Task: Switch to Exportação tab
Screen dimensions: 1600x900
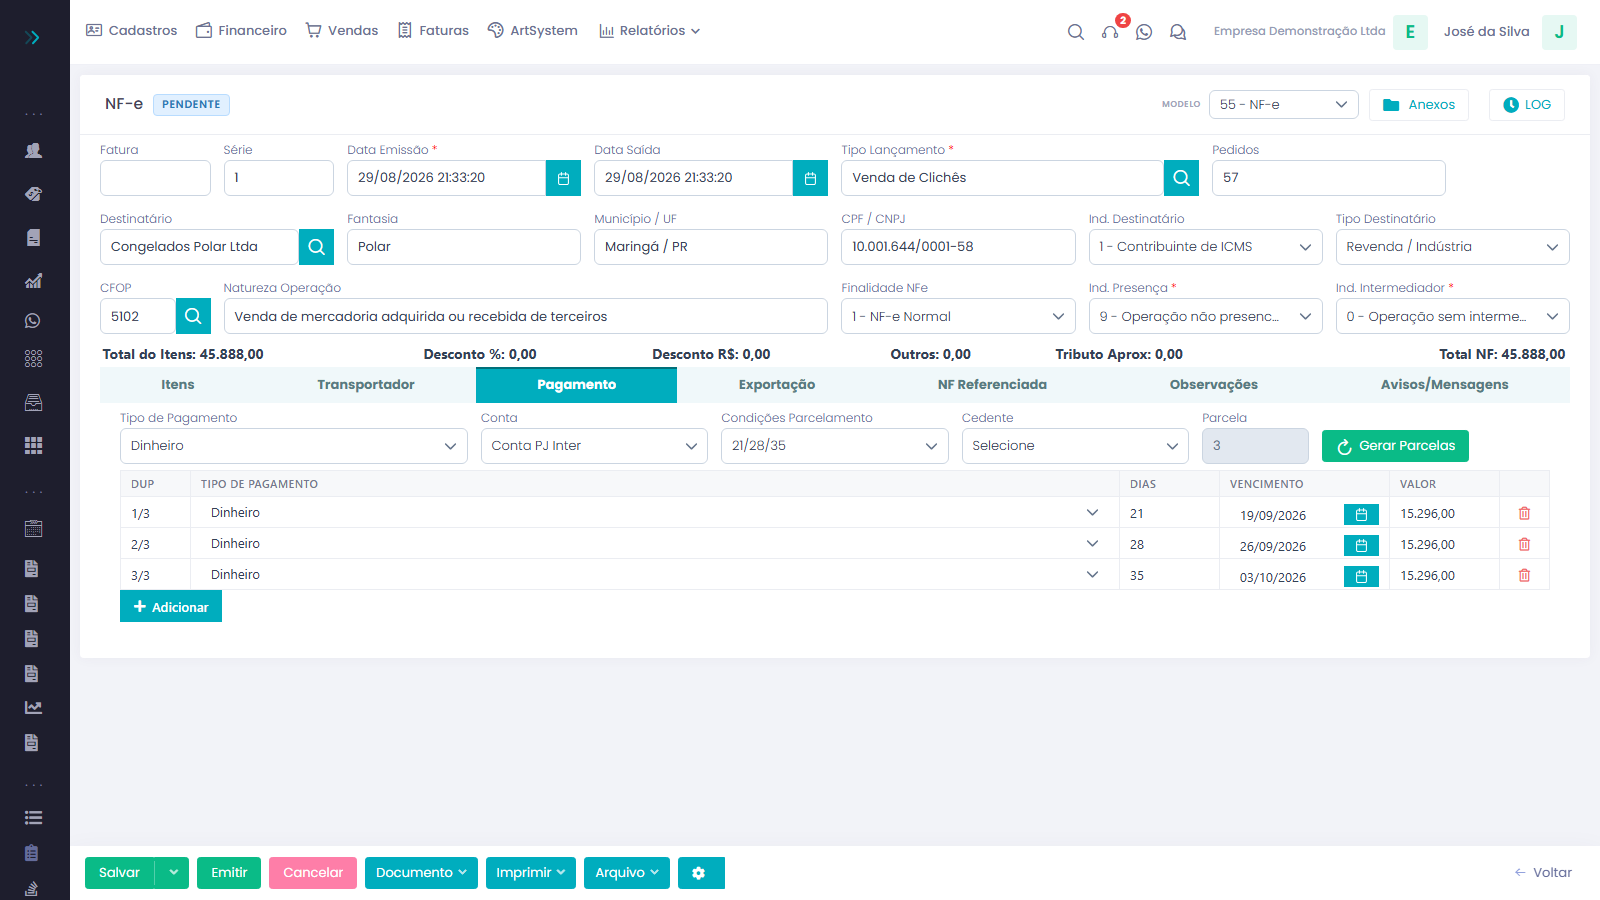Action: pos(777,385)
